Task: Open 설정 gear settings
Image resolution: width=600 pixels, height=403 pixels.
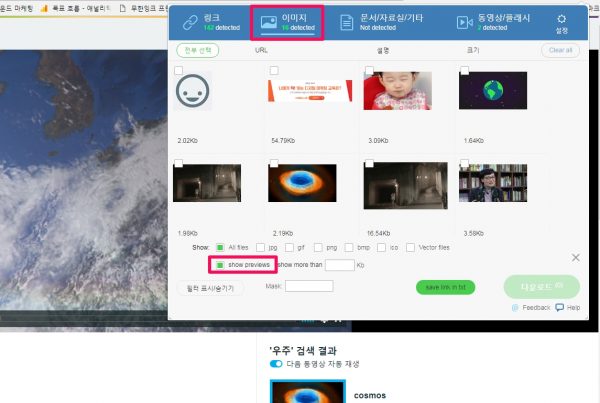Action: coord(561,24)
